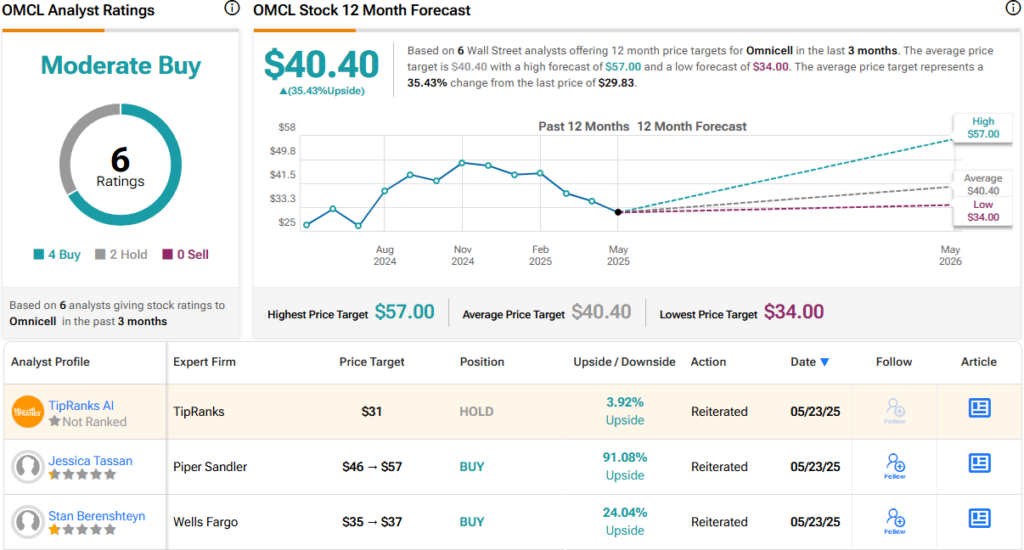The height and width of the screenshot is (550, 1024).
Task: Open article for TipRanks AI row
Action: [979, 408]
